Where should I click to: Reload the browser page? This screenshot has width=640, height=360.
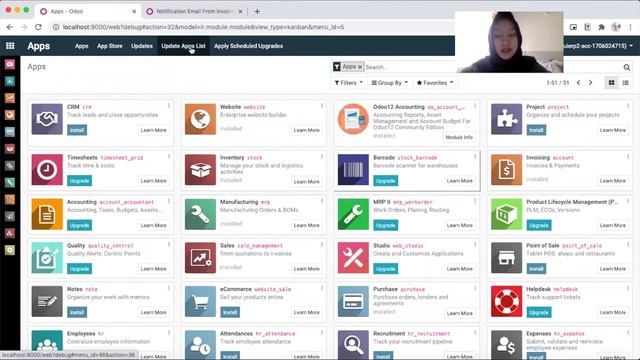[38, 27]
